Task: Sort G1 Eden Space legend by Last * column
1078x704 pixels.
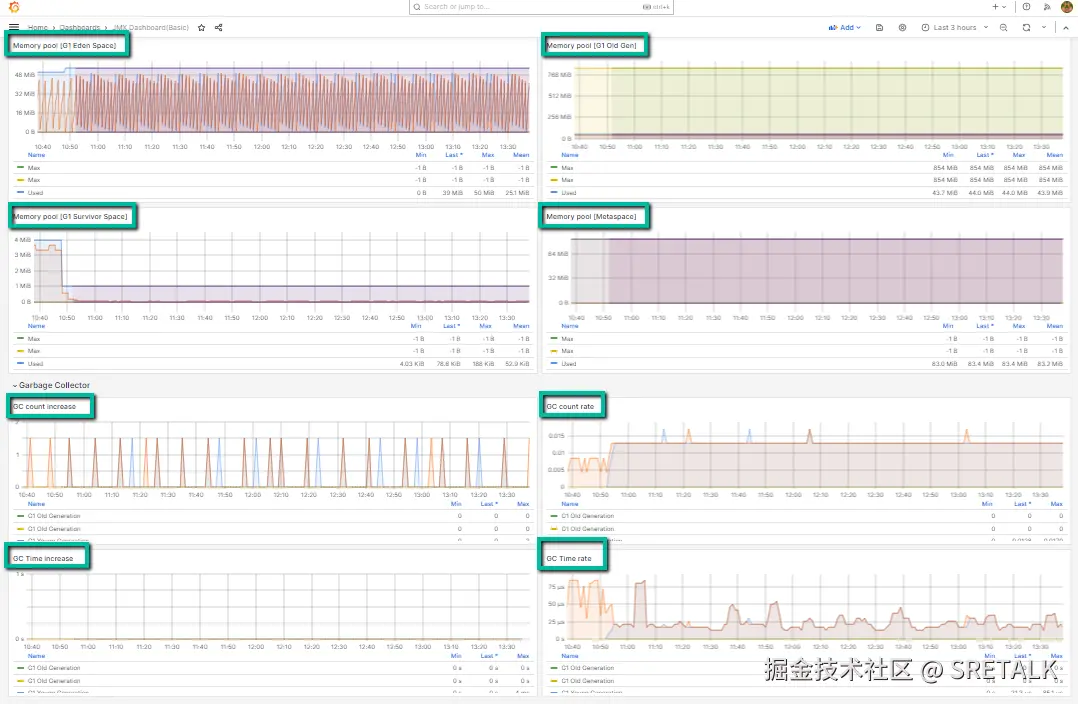Action: [454, 155]
